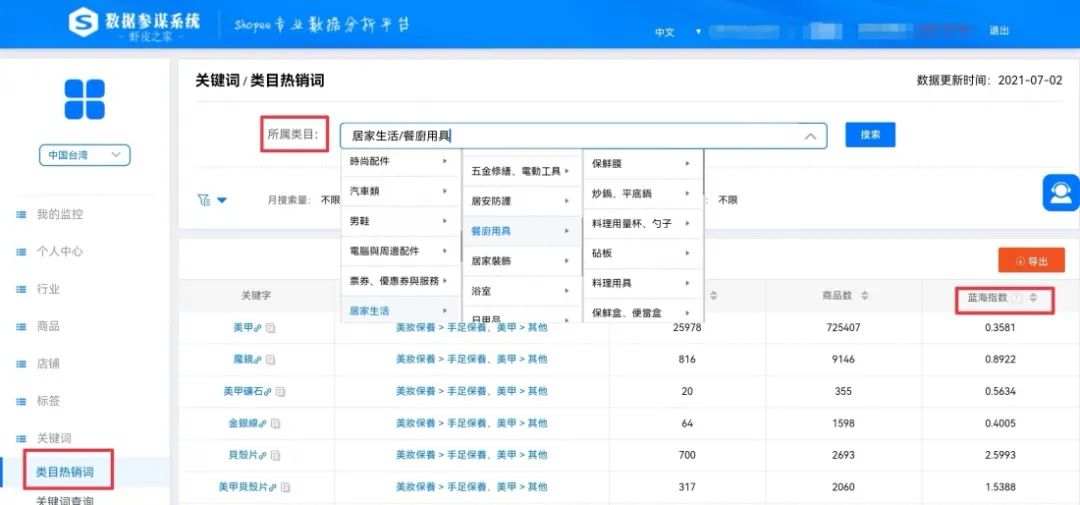Select 餐廚用具 subcategory
Image resolution: width=1080 pixels, height=505 pixels.
pos(522,231)
